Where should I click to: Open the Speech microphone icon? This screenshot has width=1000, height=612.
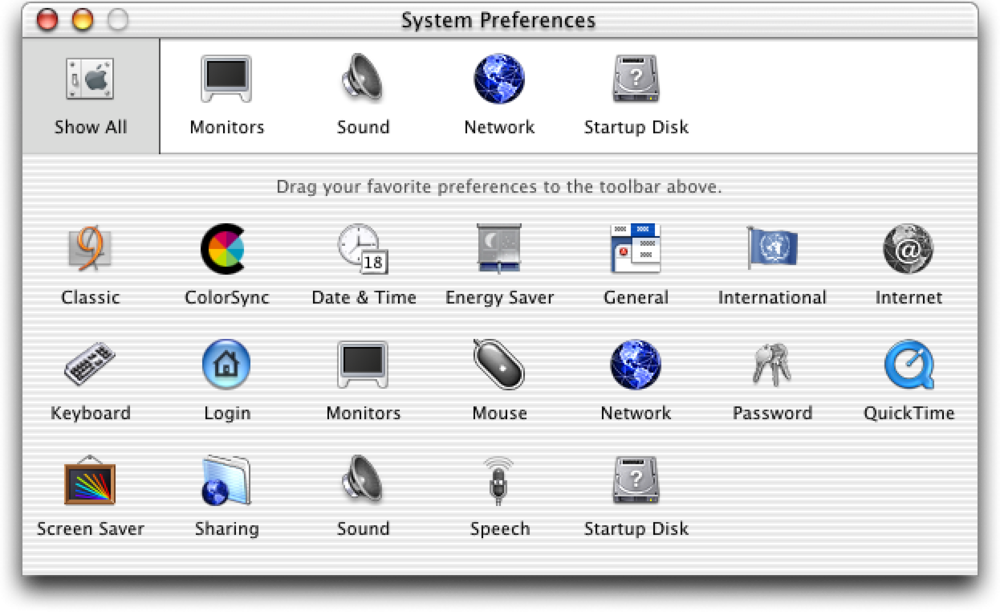click(499, 481)
